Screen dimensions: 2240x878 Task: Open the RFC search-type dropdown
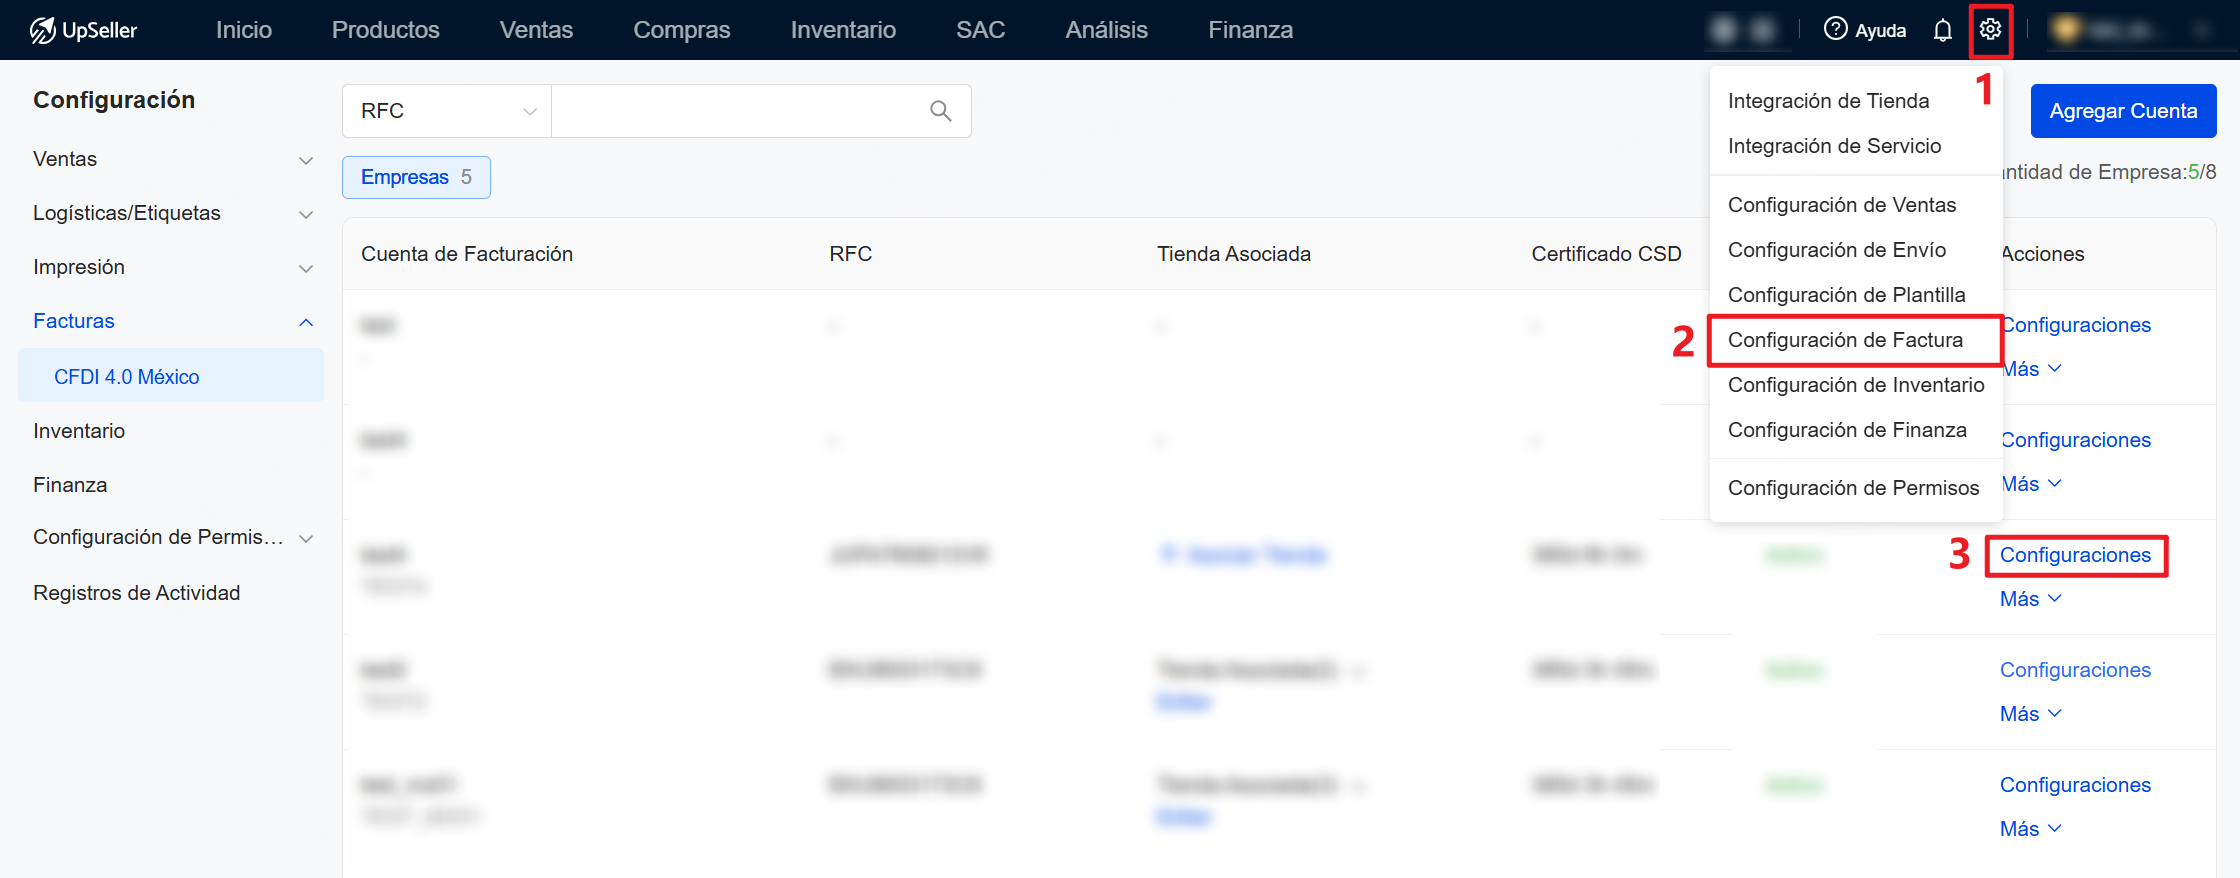pos(447,111)
